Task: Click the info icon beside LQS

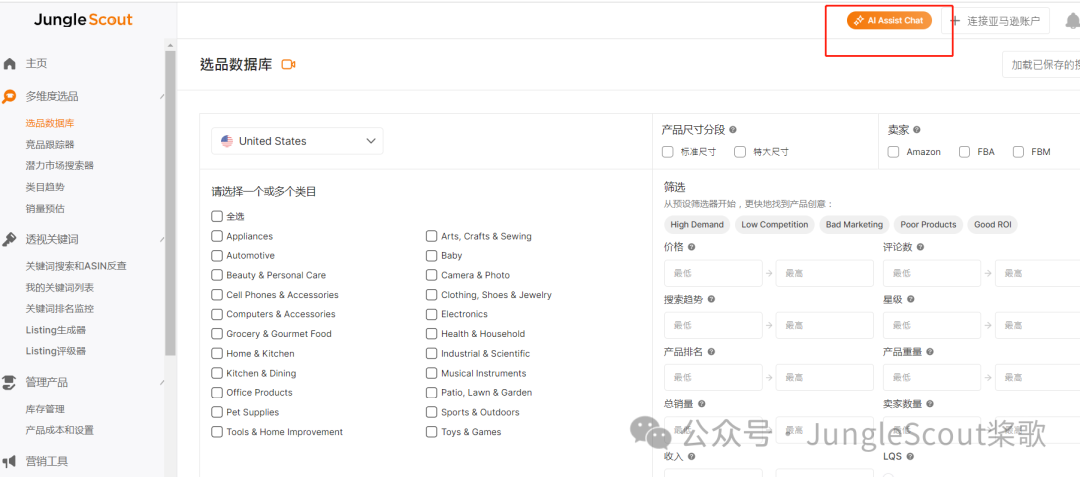Action: 910,456
